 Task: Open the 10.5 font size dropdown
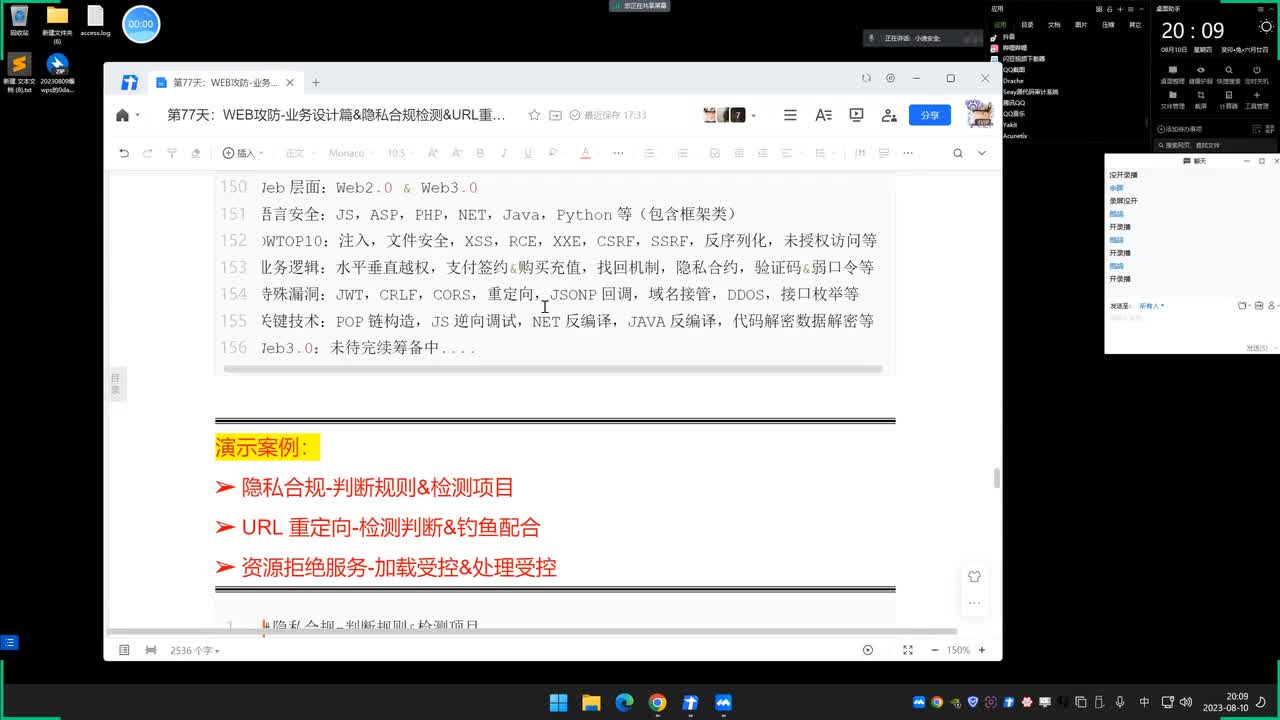[400, 153]
